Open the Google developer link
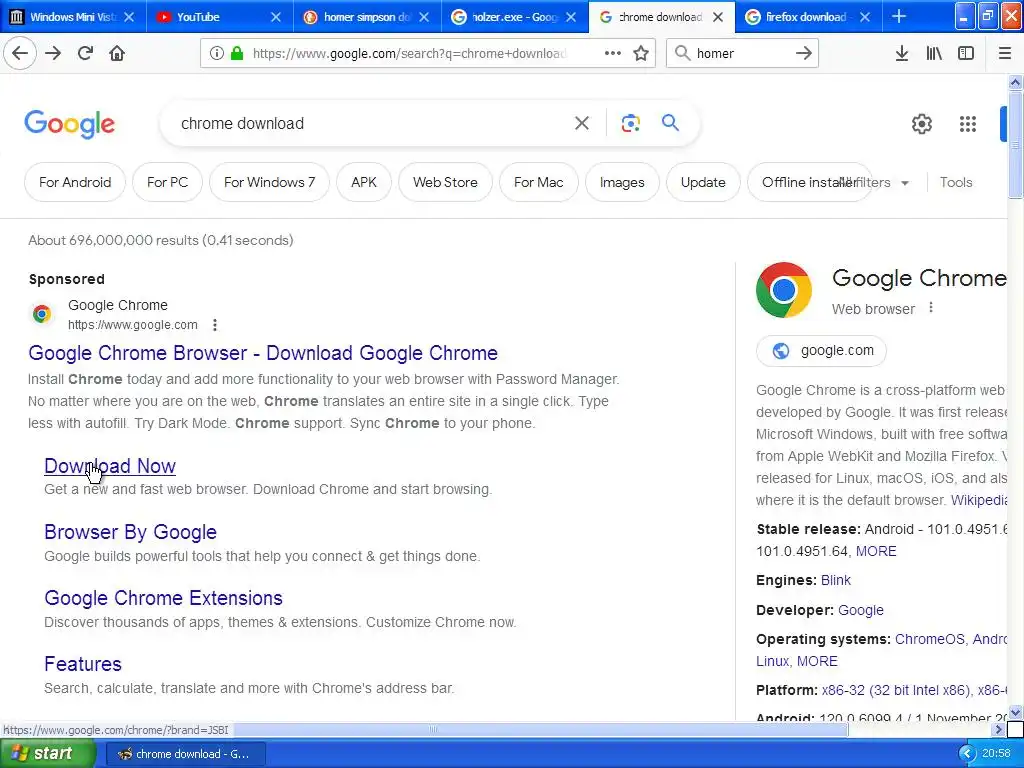 (861, 610)
